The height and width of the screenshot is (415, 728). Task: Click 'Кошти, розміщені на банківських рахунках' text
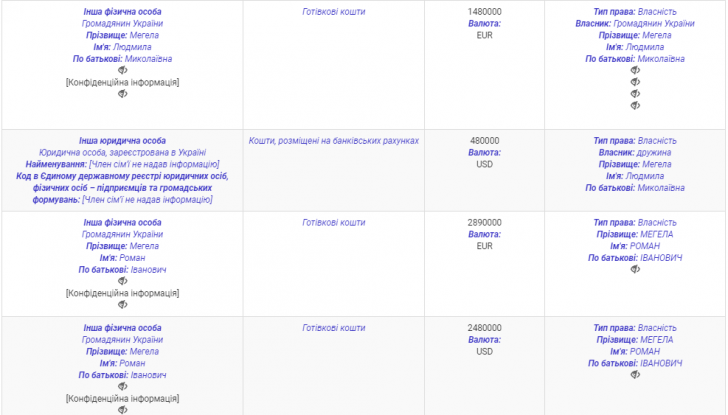click(334, 141)
